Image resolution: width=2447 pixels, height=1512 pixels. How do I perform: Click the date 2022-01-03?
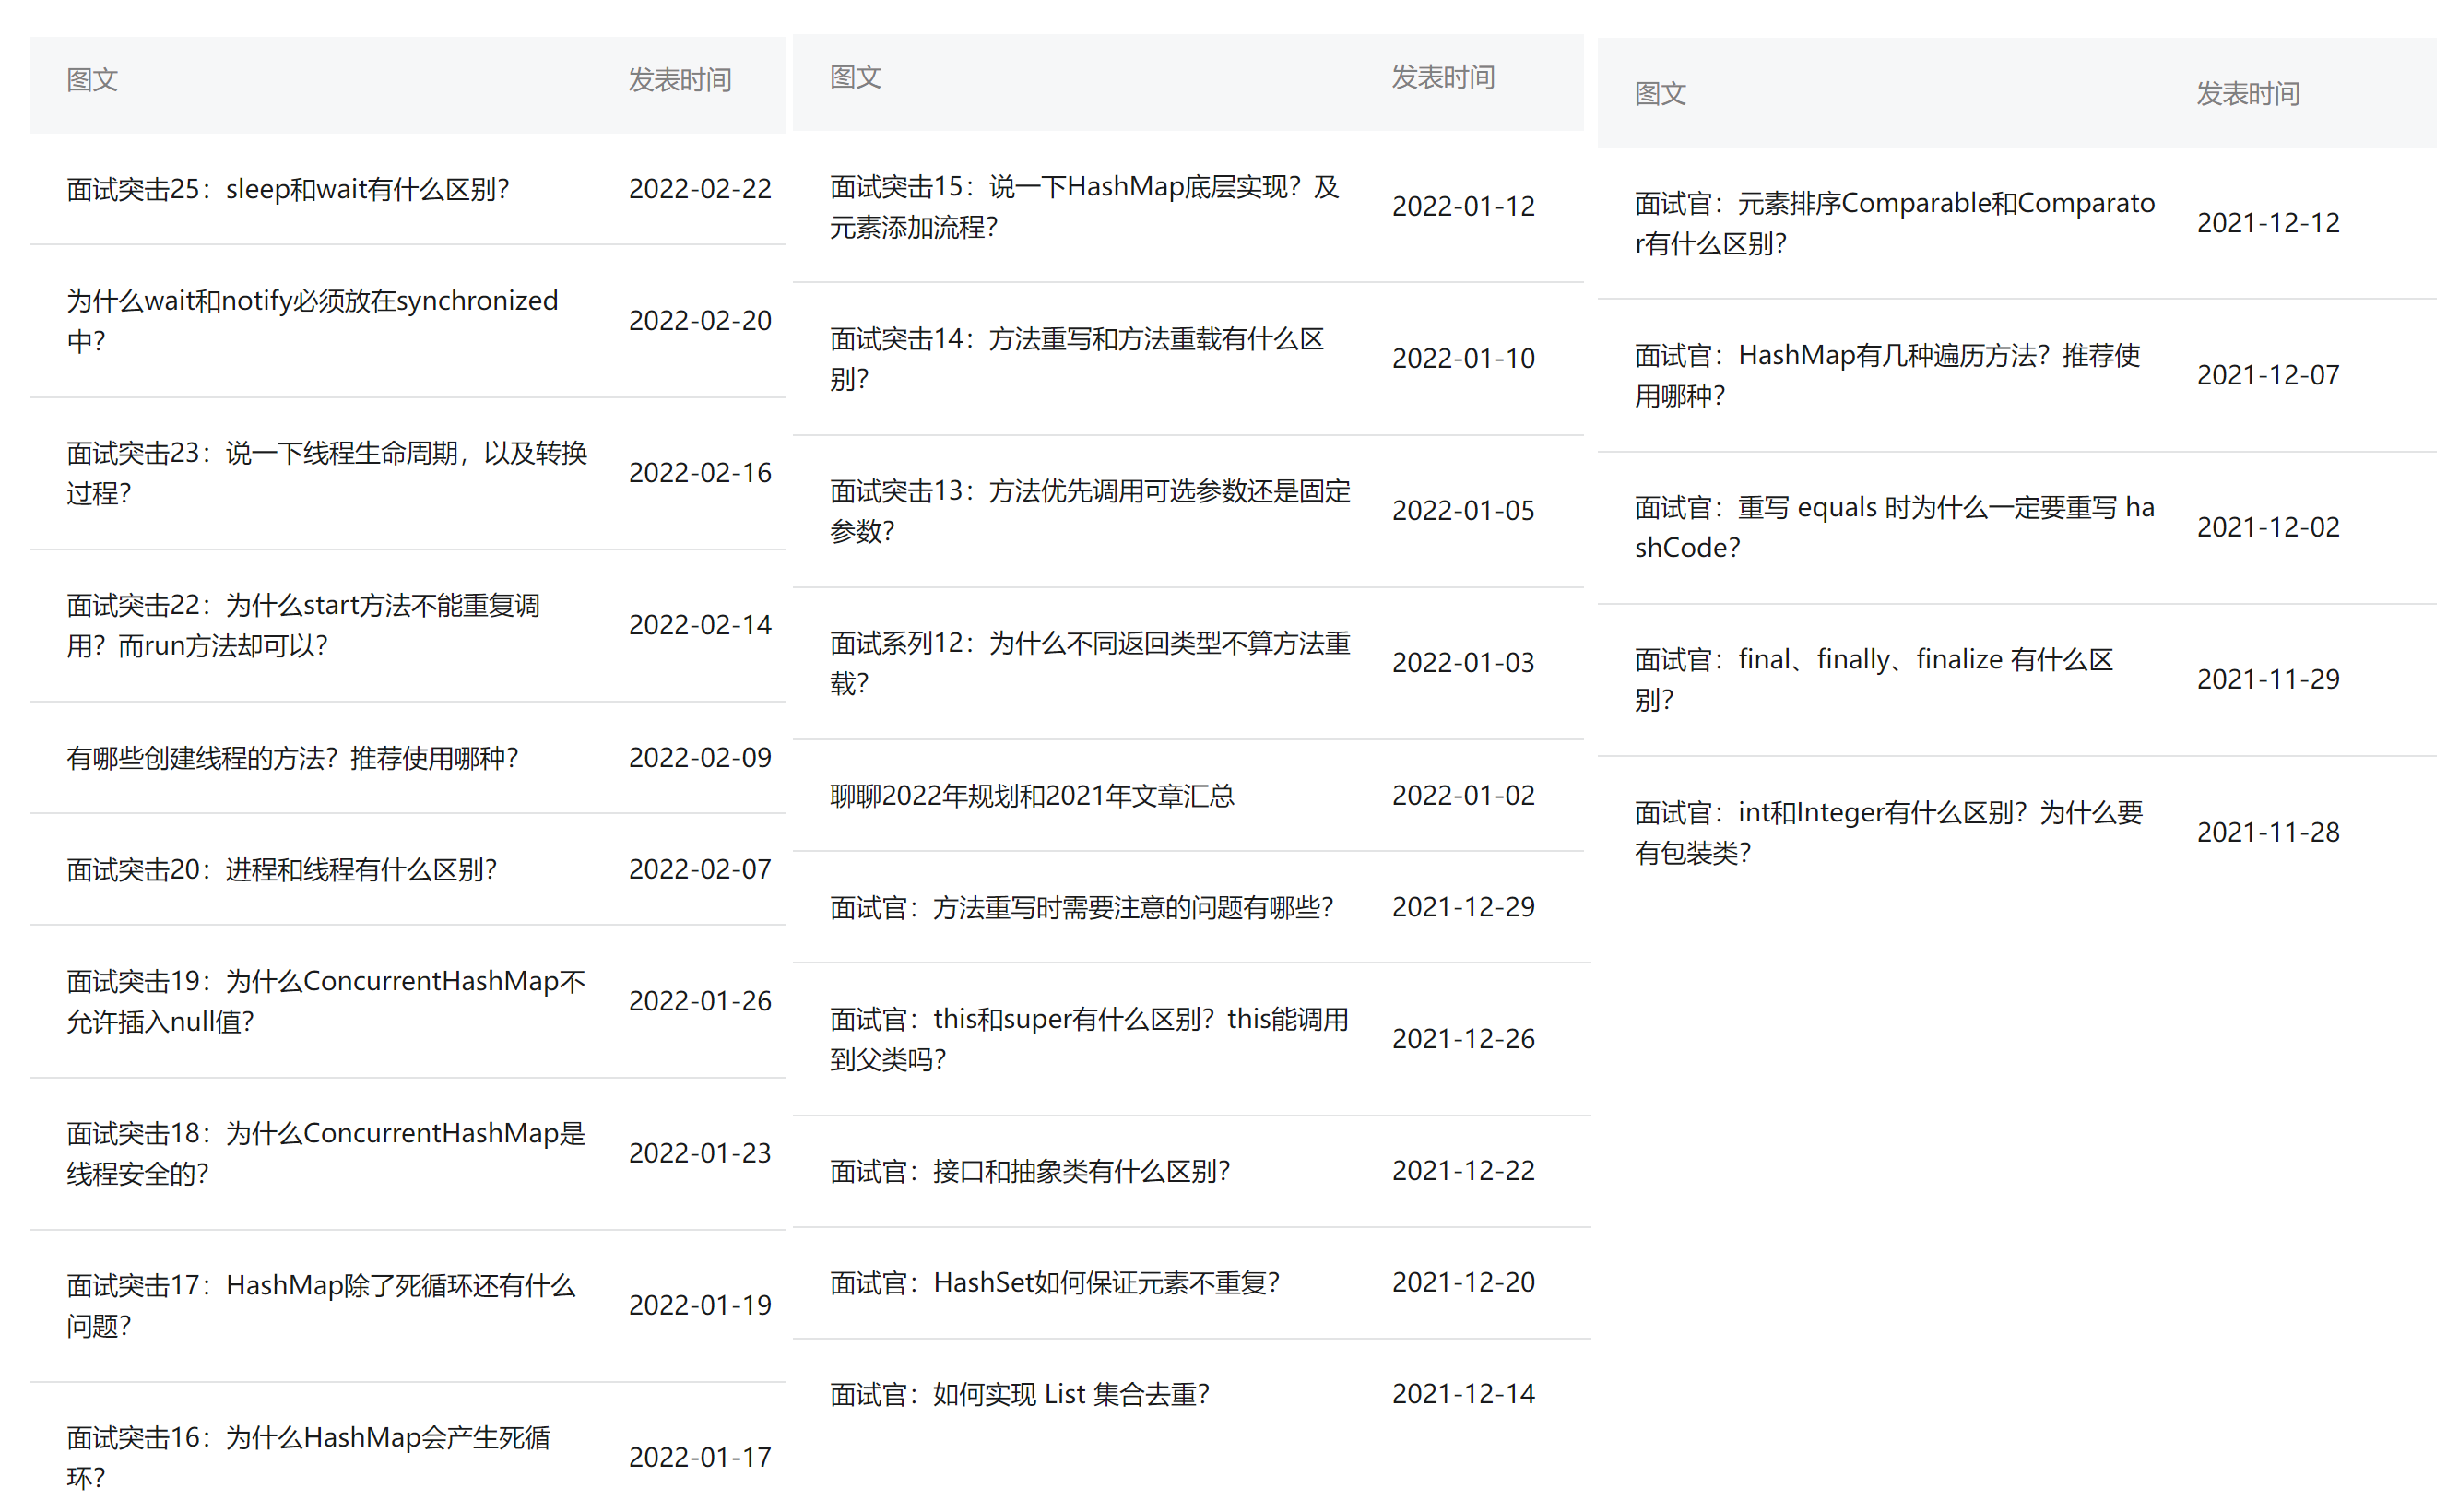coord(1463,663)
